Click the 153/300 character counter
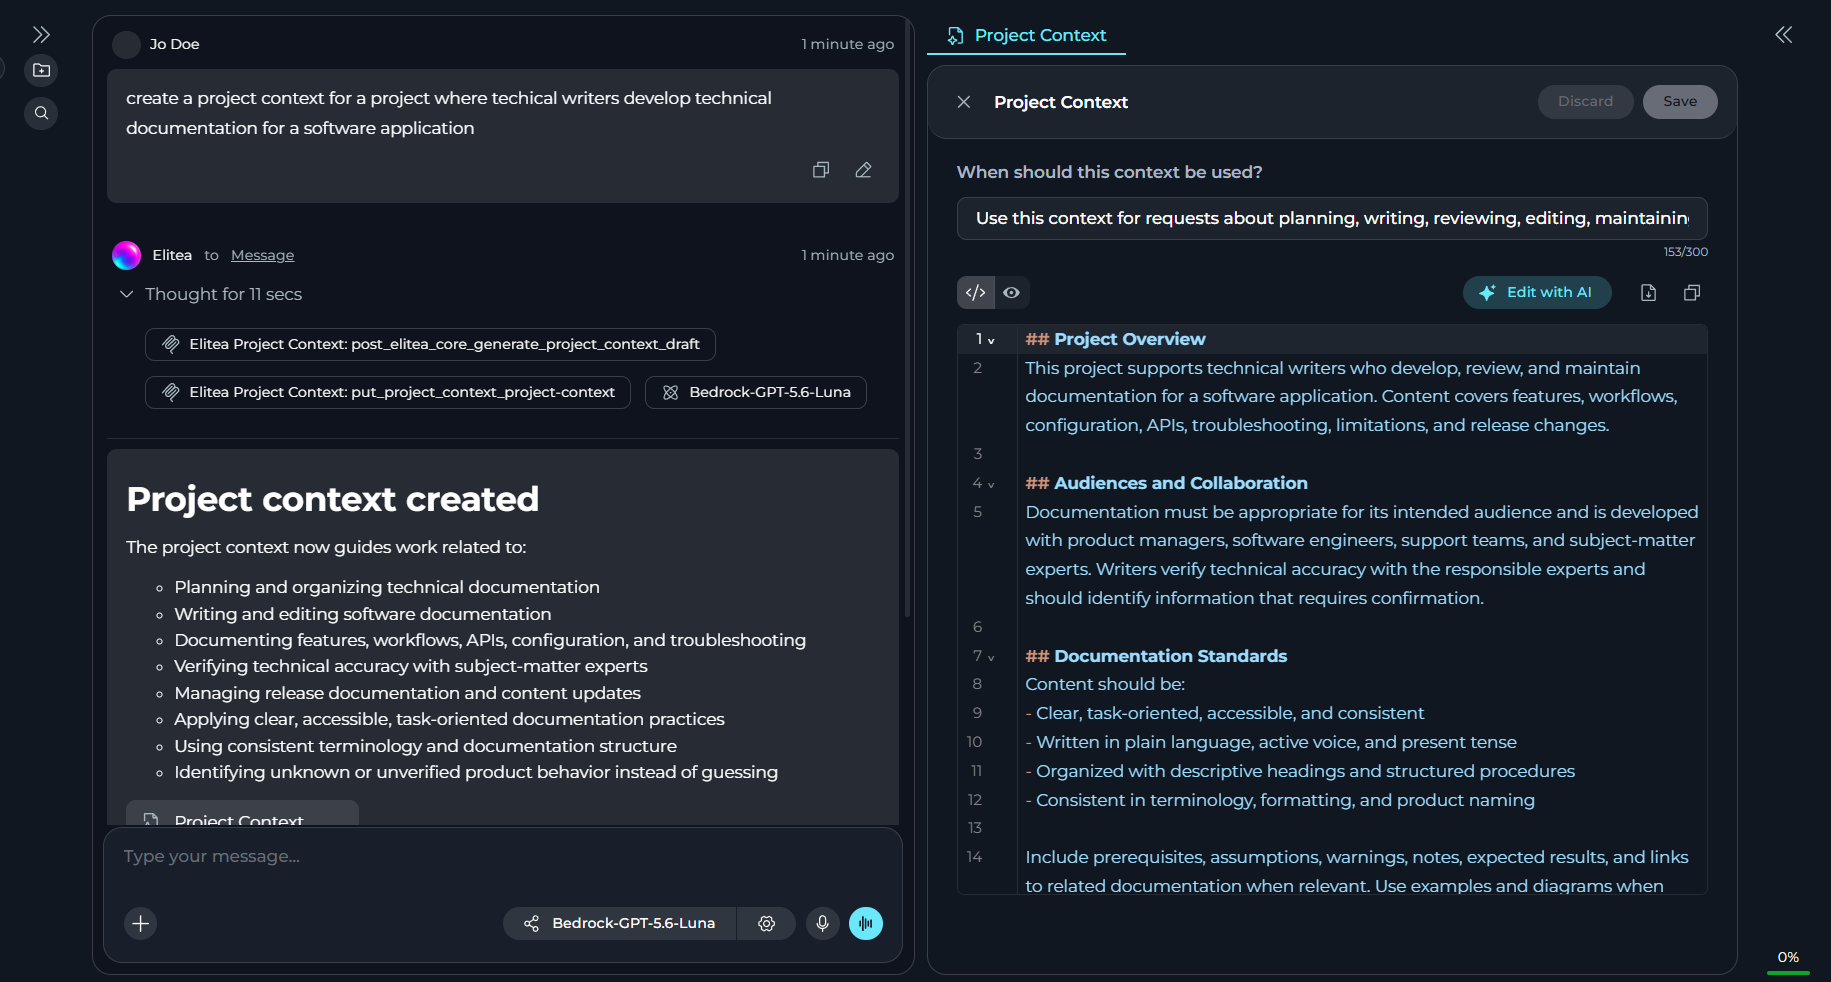 1686,252
